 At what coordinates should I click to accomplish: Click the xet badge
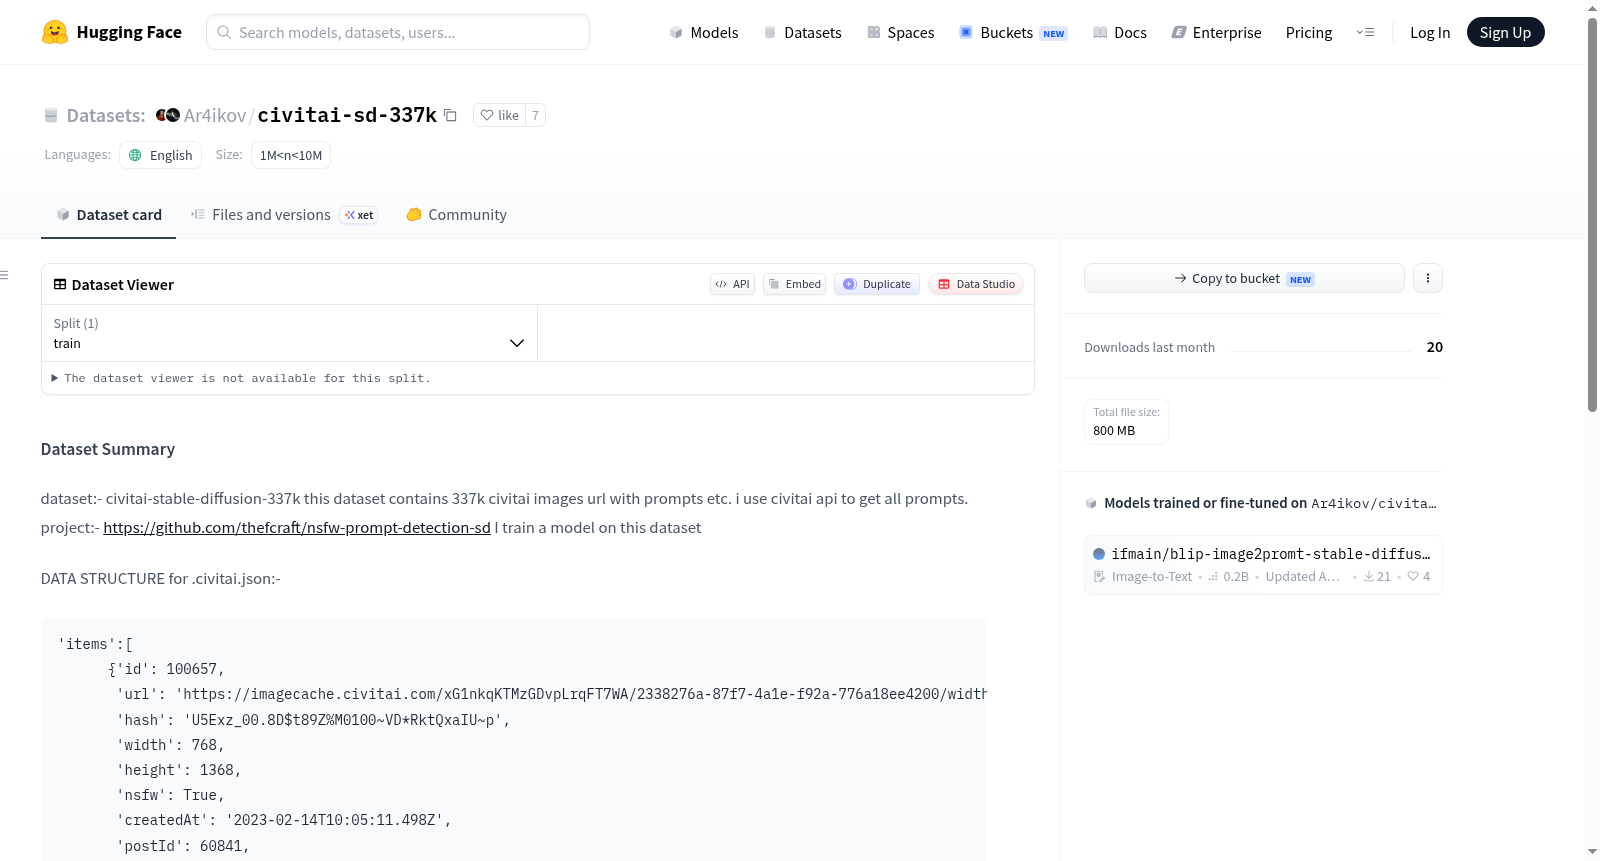tap(359, 215)
